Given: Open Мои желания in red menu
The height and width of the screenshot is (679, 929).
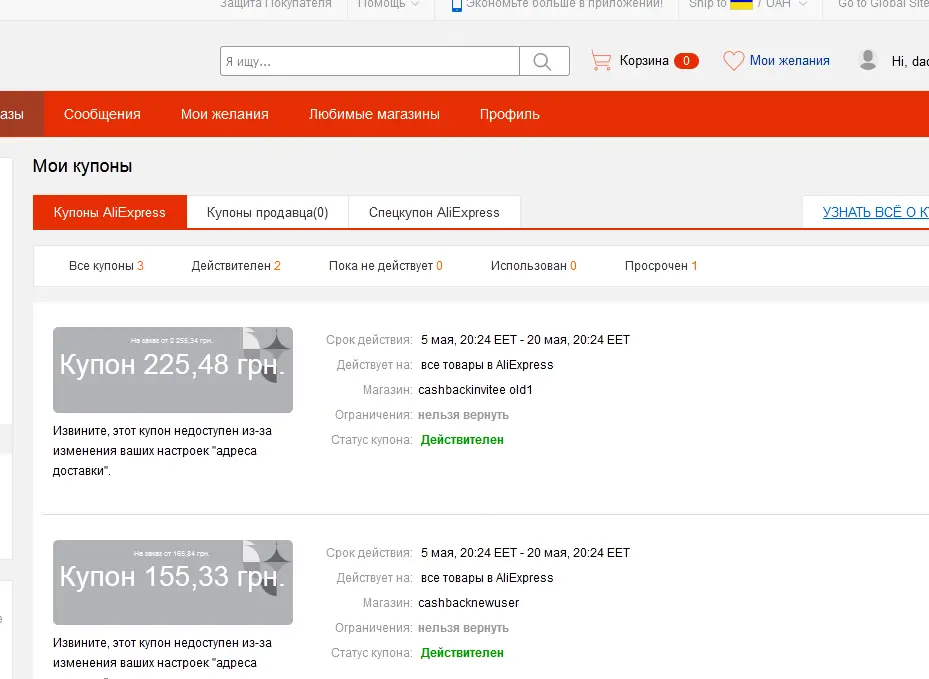Looking at the screenshot, I should pyautogui.click(x=225, y=114).
